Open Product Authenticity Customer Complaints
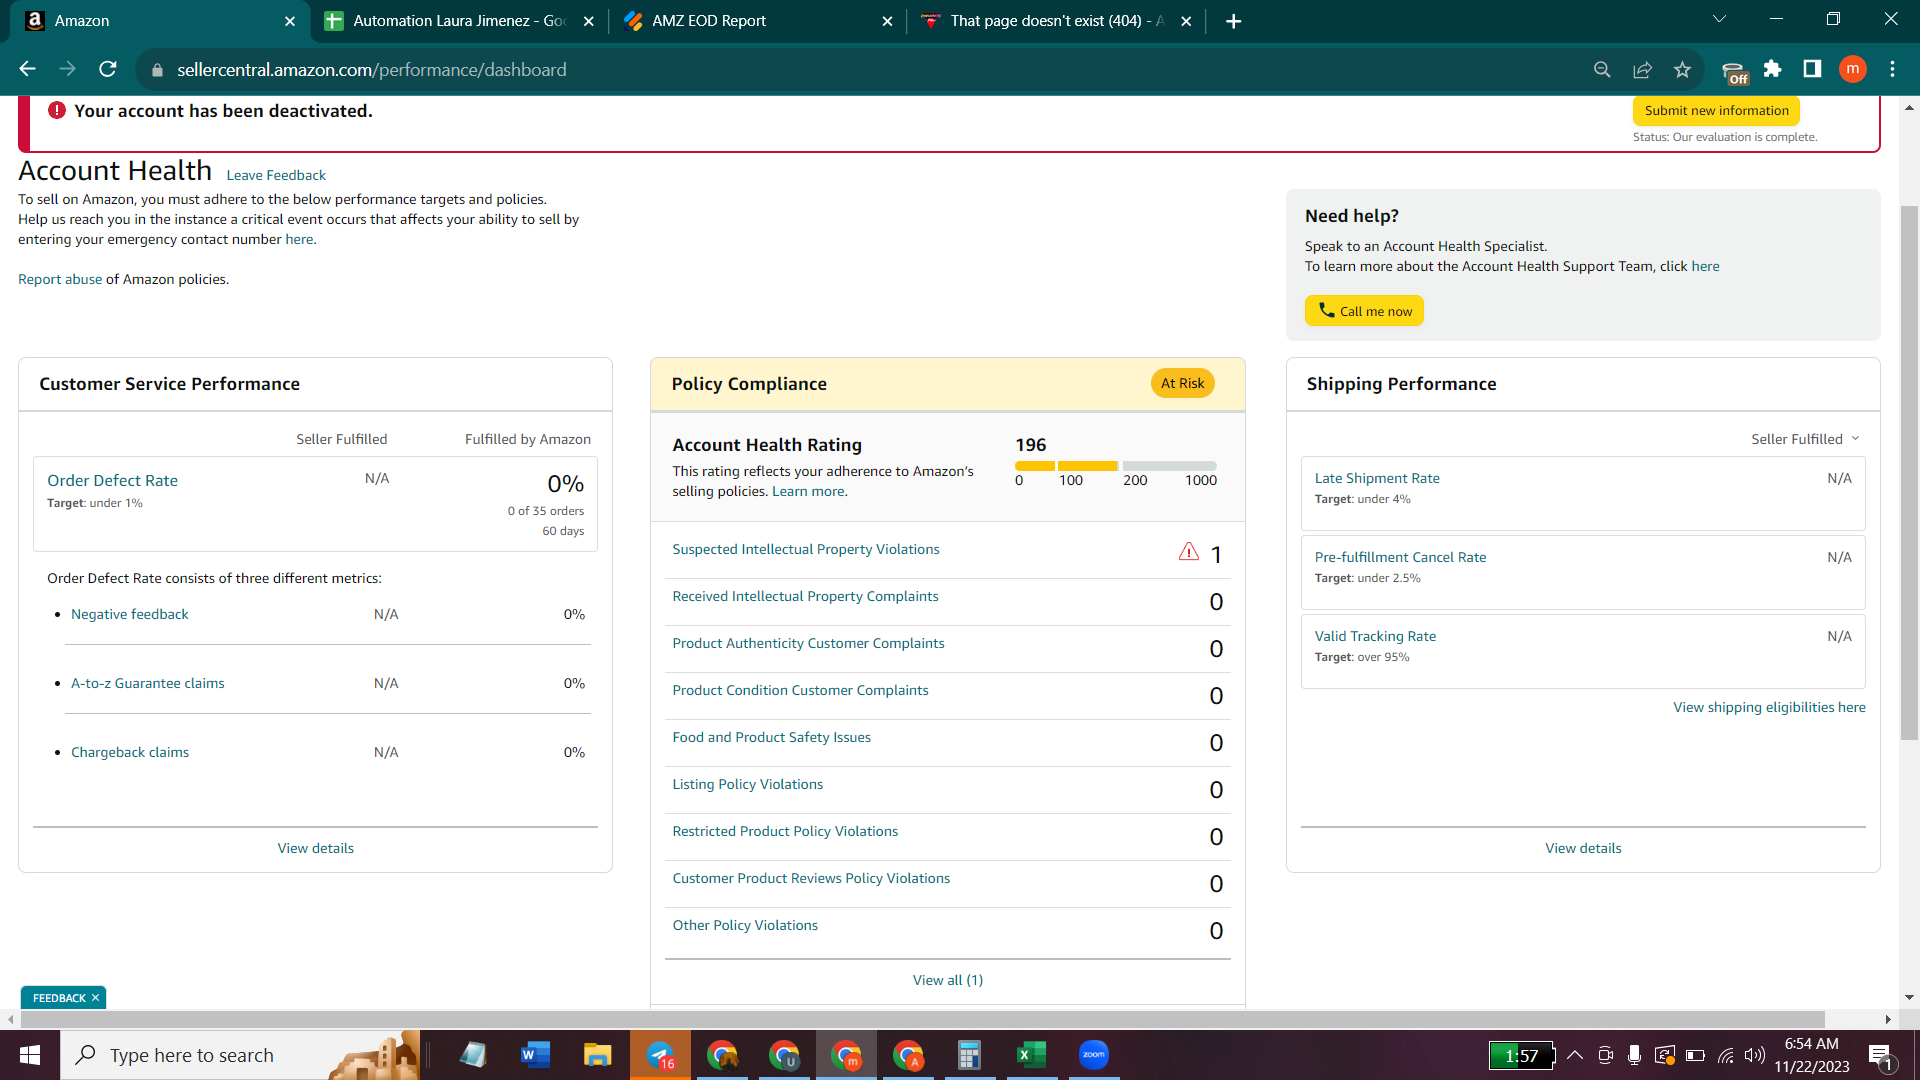This screenshot has height=1080, width=1920. click(808, 643)
